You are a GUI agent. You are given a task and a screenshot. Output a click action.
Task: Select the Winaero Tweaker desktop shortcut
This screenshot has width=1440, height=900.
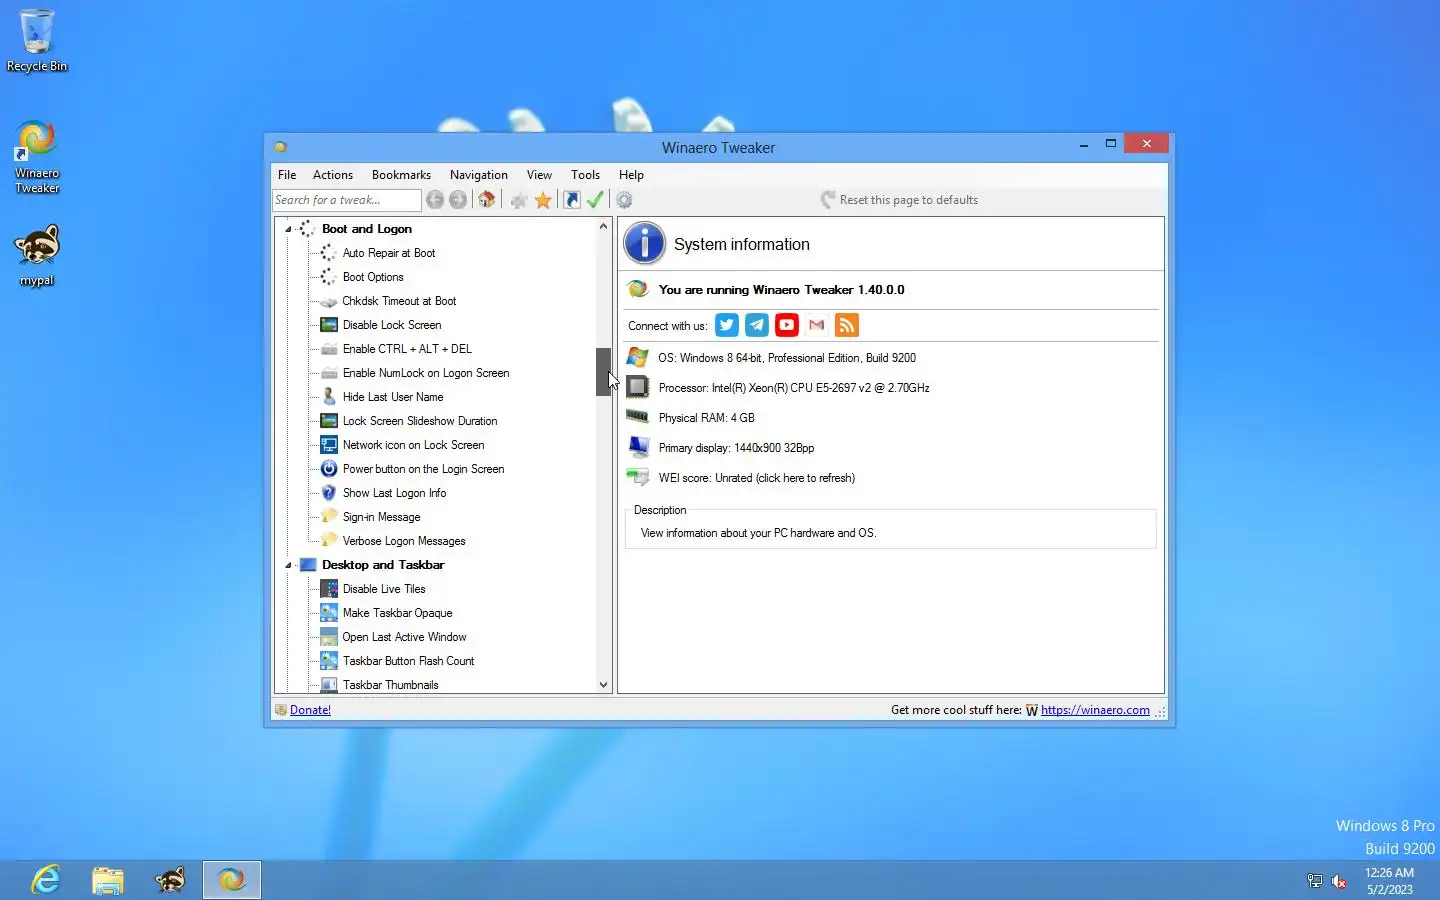(37, 157)
